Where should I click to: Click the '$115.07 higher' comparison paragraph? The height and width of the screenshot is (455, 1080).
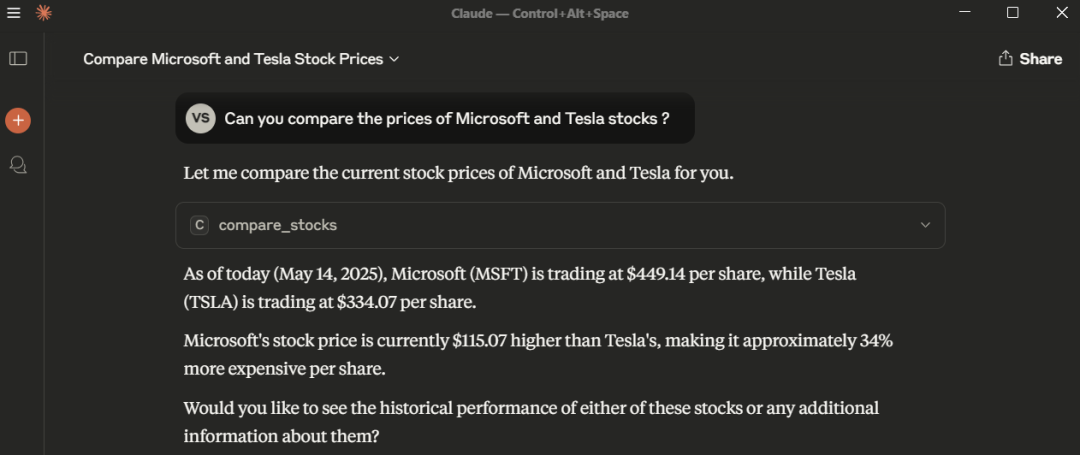[x=538, y=354]
